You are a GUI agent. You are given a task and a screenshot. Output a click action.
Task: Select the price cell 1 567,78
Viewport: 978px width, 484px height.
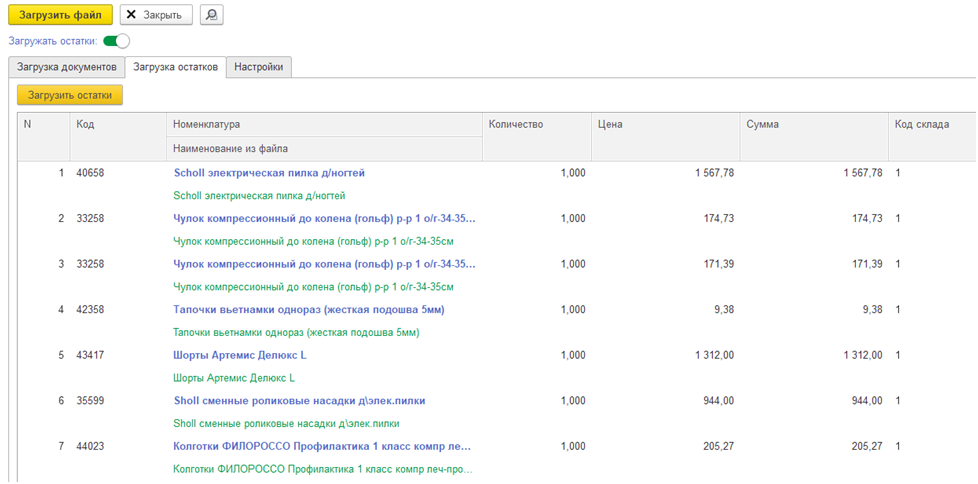pos(714,173)
